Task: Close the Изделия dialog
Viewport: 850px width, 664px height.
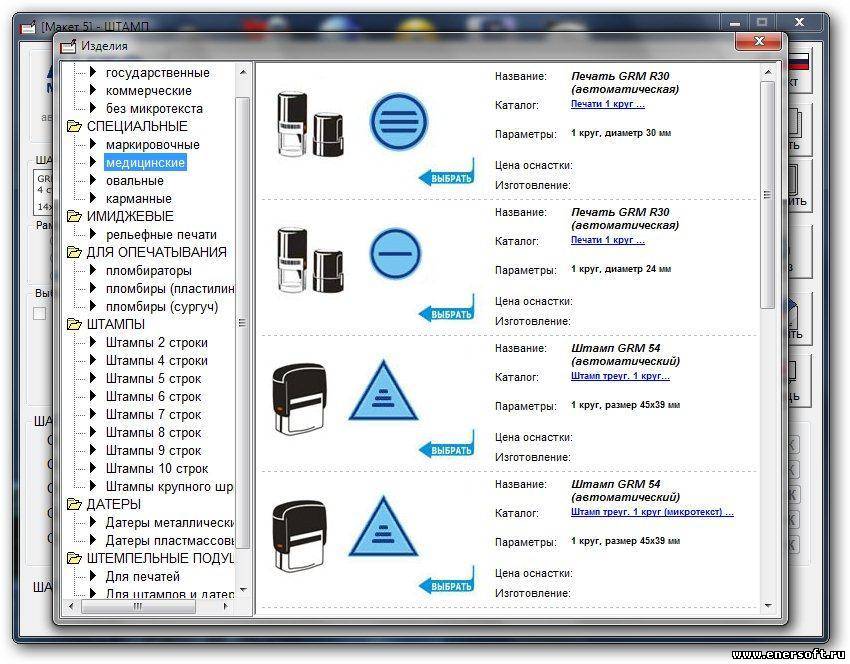Action: tap(758, 42)
